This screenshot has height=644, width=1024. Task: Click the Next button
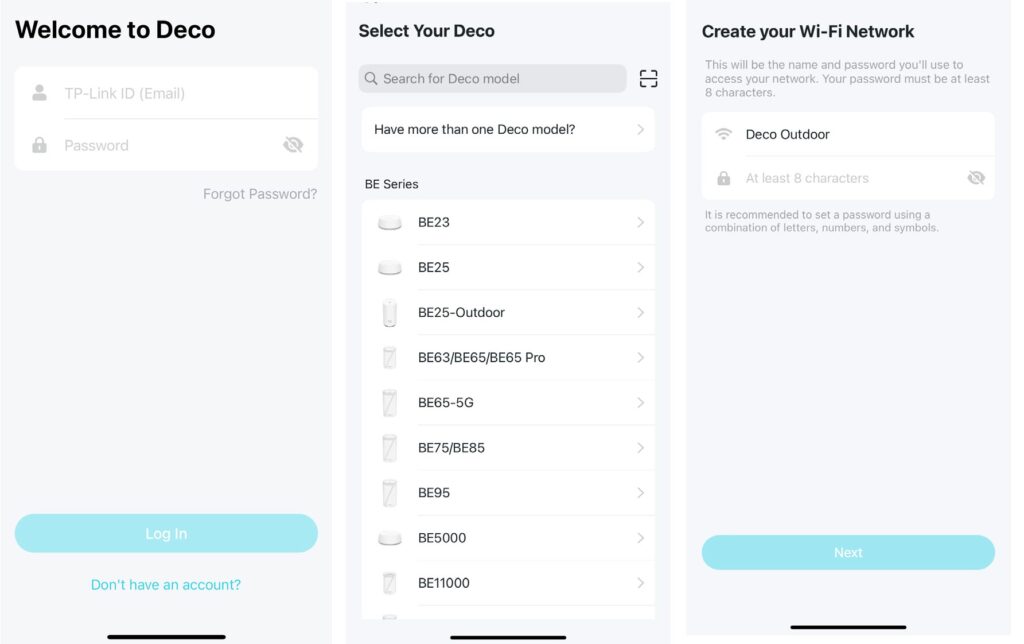848,553
